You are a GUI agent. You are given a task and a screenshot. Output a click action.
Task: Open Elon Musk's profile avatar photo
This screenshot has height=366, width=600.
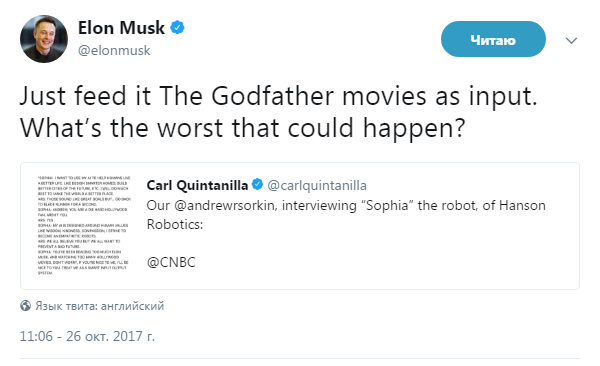[x=44, y=39]
